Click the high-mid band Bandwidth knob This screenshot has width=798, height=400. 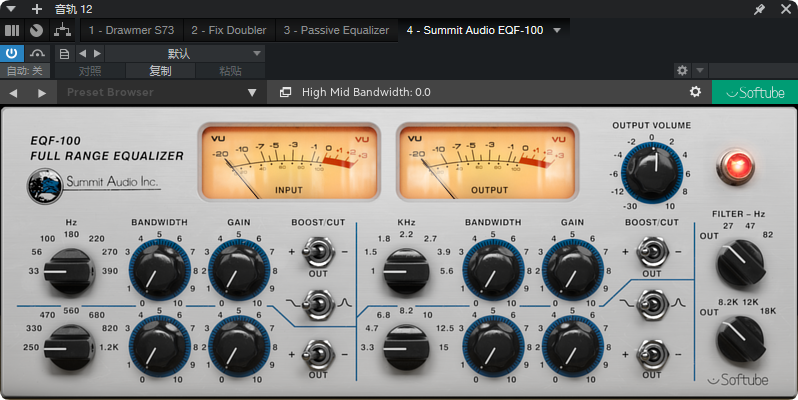[x=493, y=270]
